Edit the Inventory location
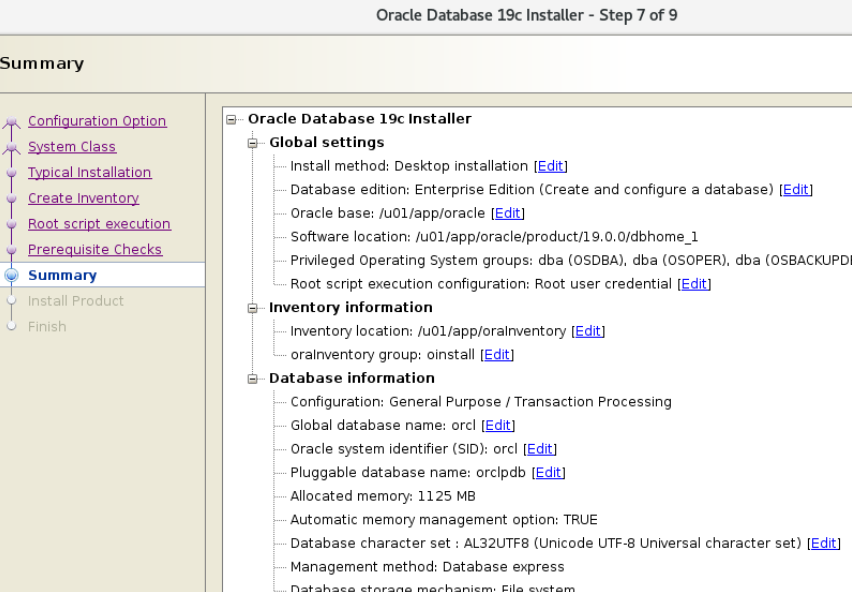The width and height of the screenshot is (852, 592). coord(587,331)
